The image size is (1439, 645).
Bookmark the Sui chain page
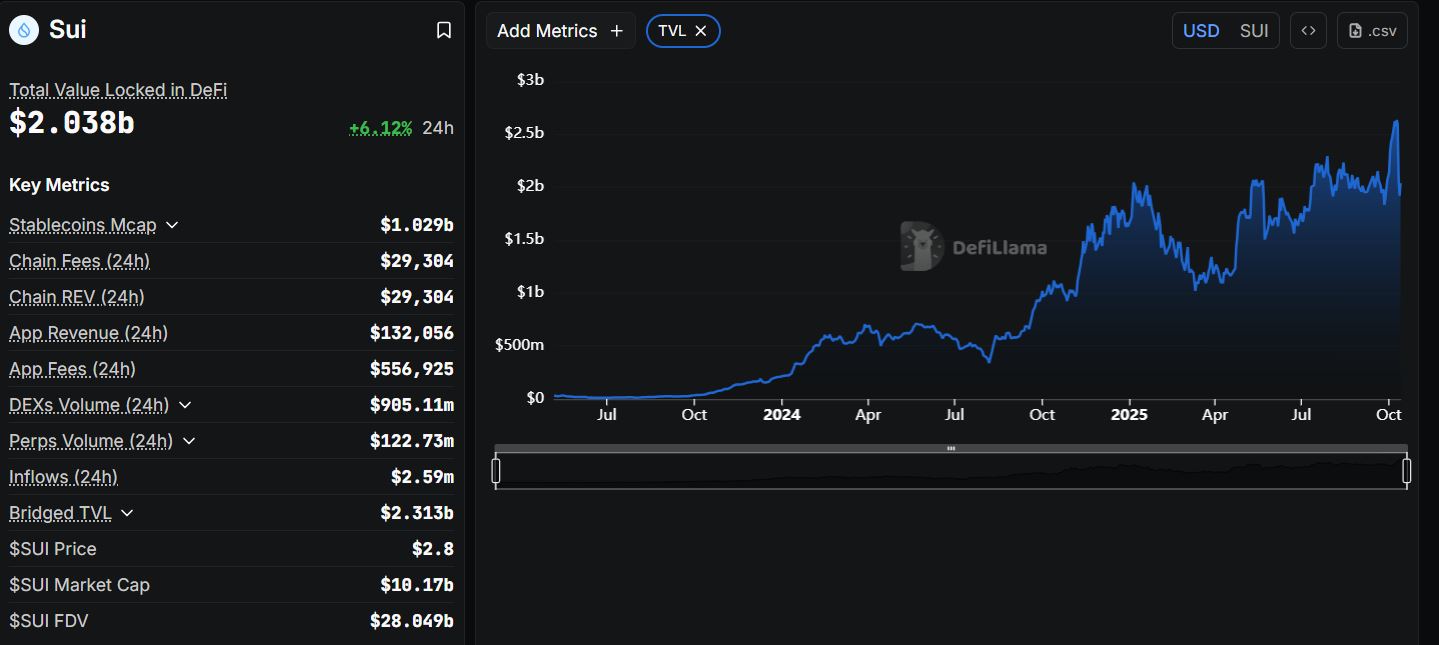(444, 31)
